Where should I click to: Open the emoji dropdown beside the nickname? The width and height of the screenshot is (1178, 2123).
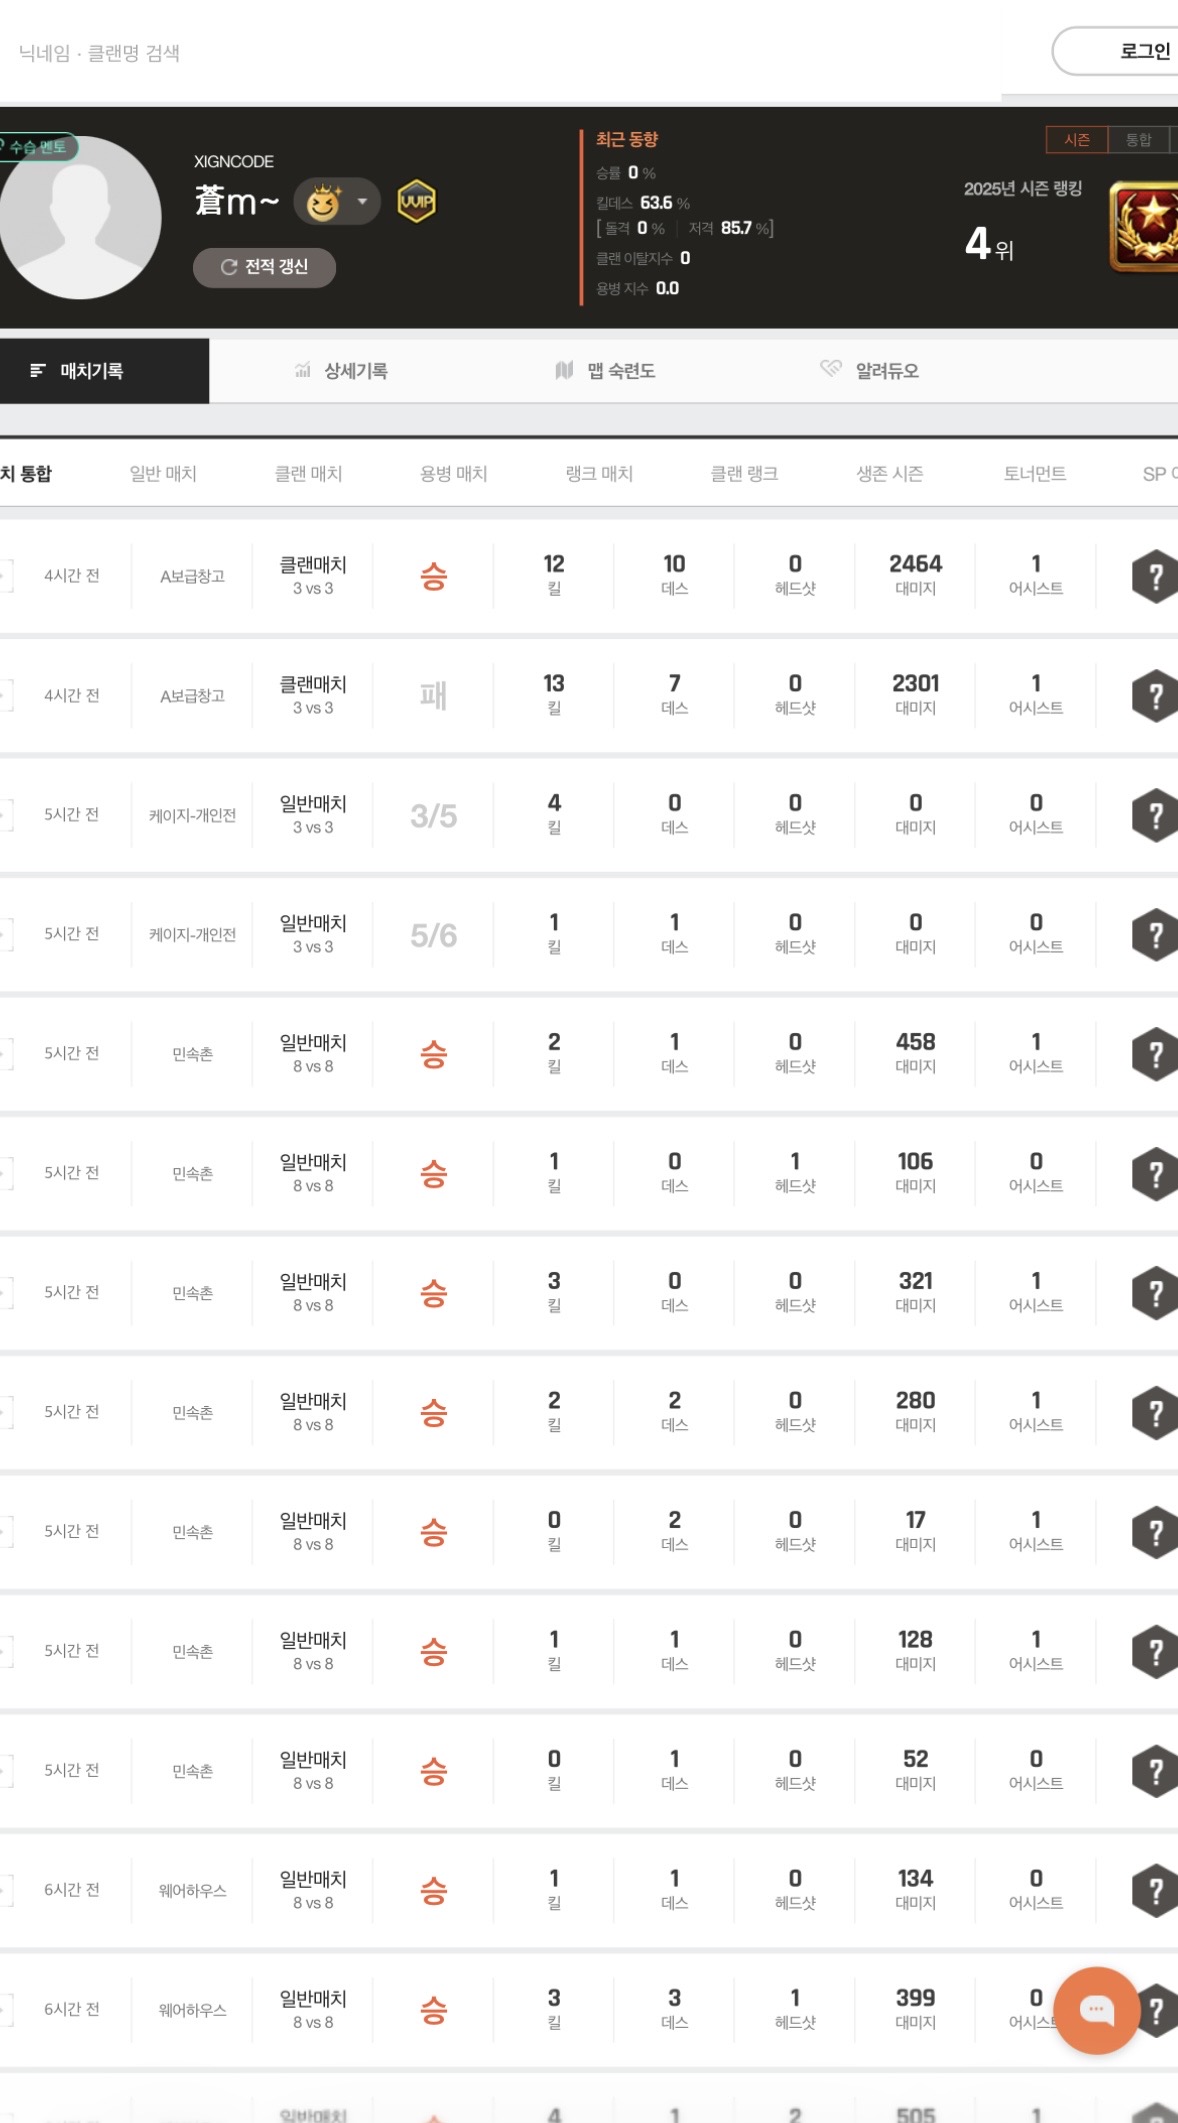pos(362,202)
